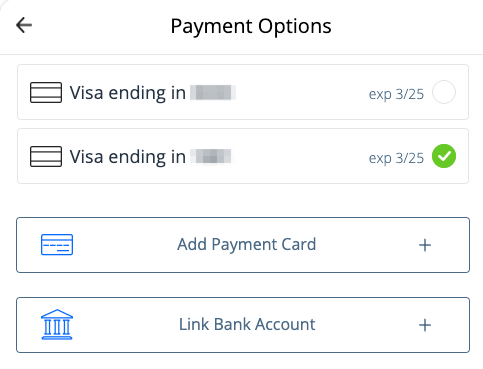Click exp 3/25 on the selected Visa
This screenshot has width=483, height=369.
pyautogui.click(x=396, y=158)
